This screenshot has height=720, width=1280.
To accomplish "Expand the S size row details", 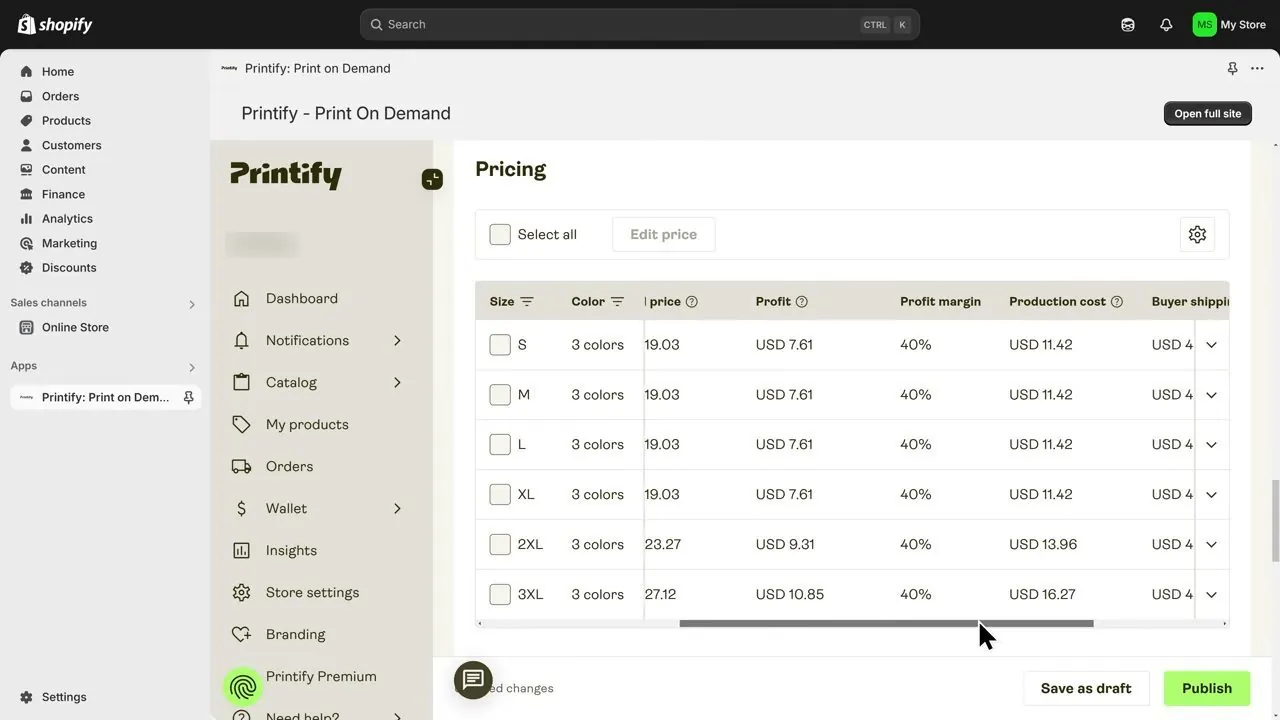I will tap(1211, 344).
